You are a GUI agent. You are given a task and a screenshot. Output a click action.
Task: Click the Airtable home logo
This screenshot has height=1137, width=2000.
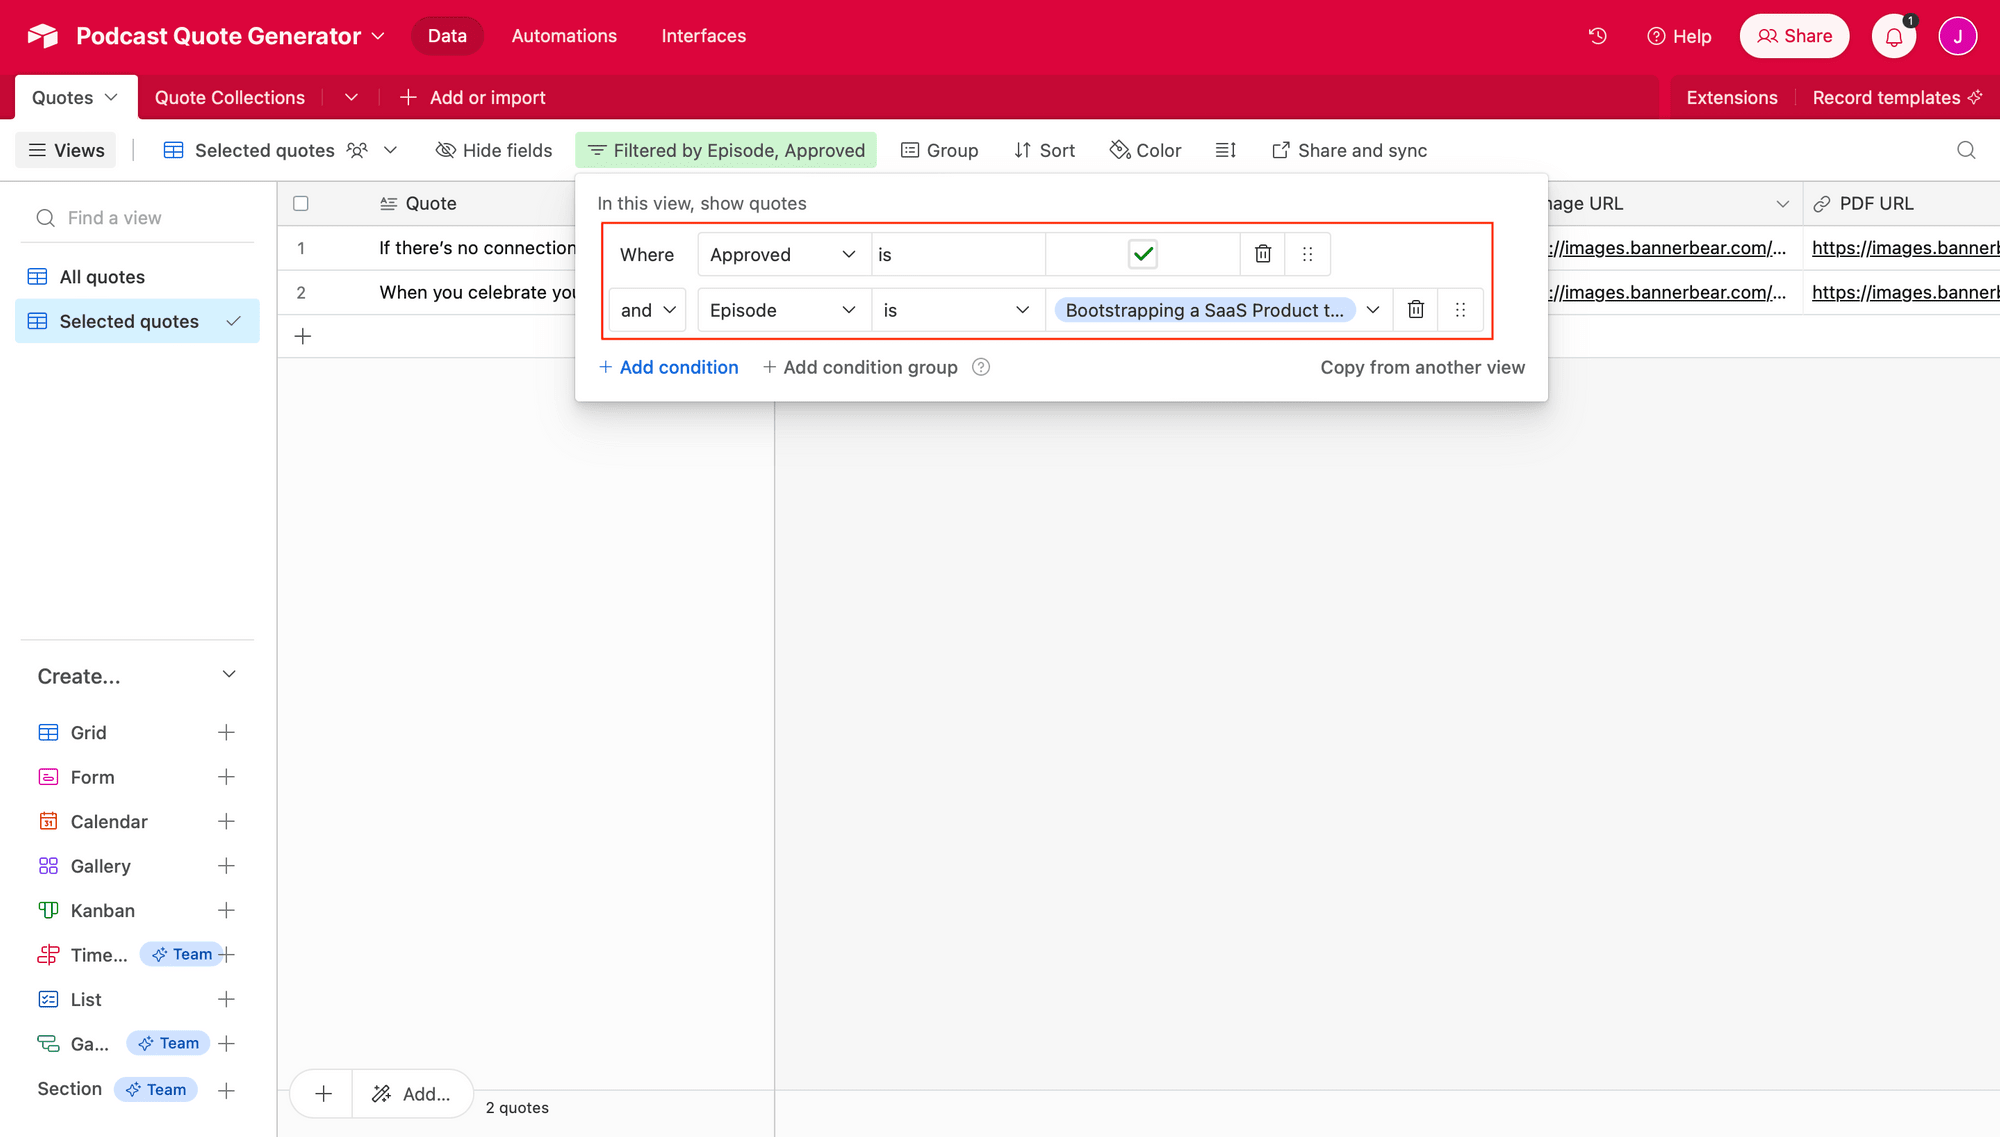(40, 35)
